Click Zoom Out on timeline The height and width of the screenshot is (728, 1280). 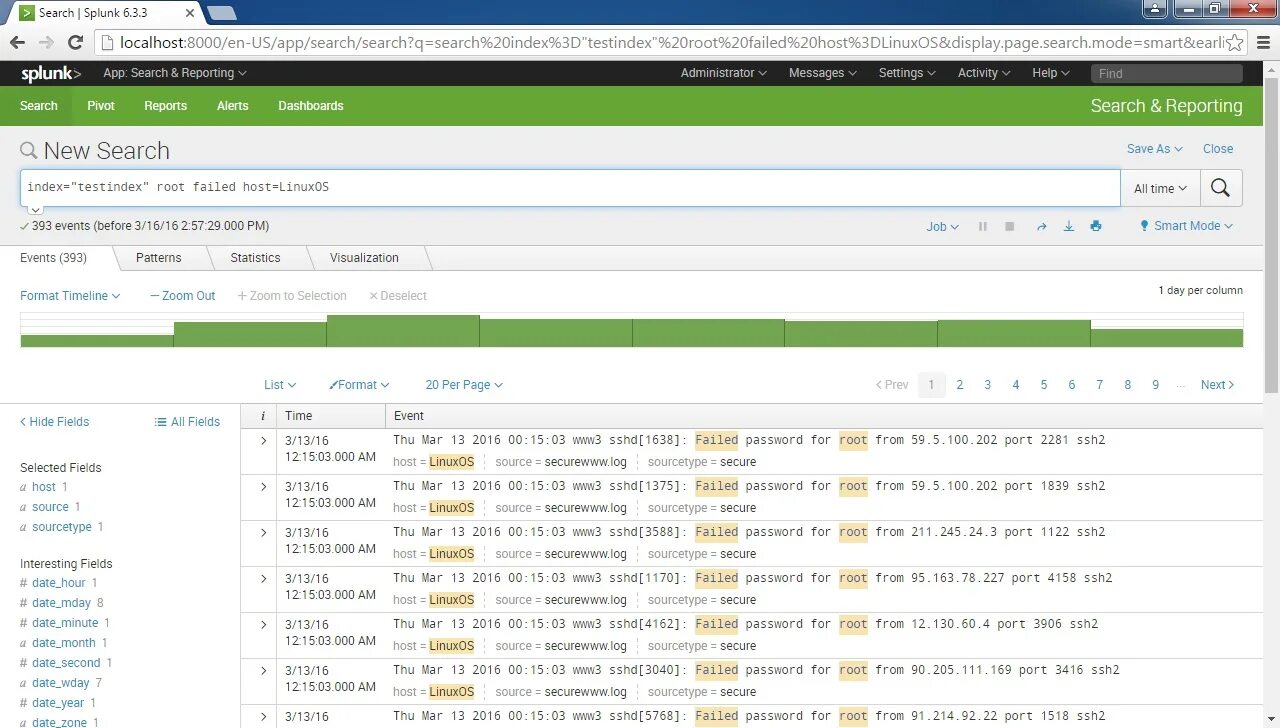pyautogui.click(x=183, y=296)
